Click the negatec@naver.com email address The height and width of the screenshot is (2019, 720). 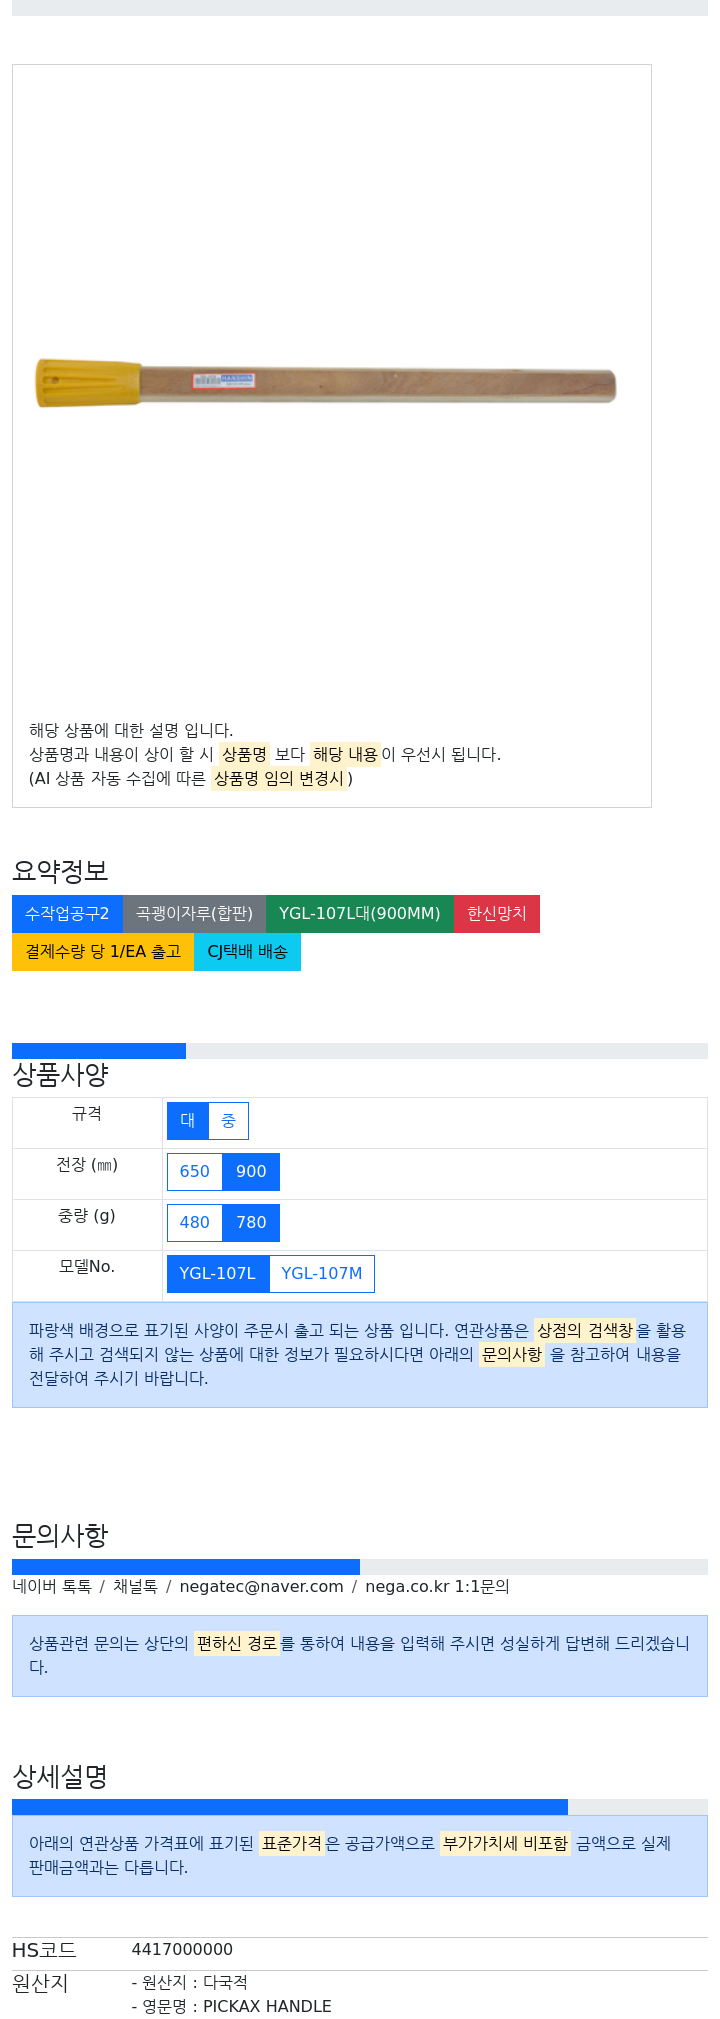261,1587
